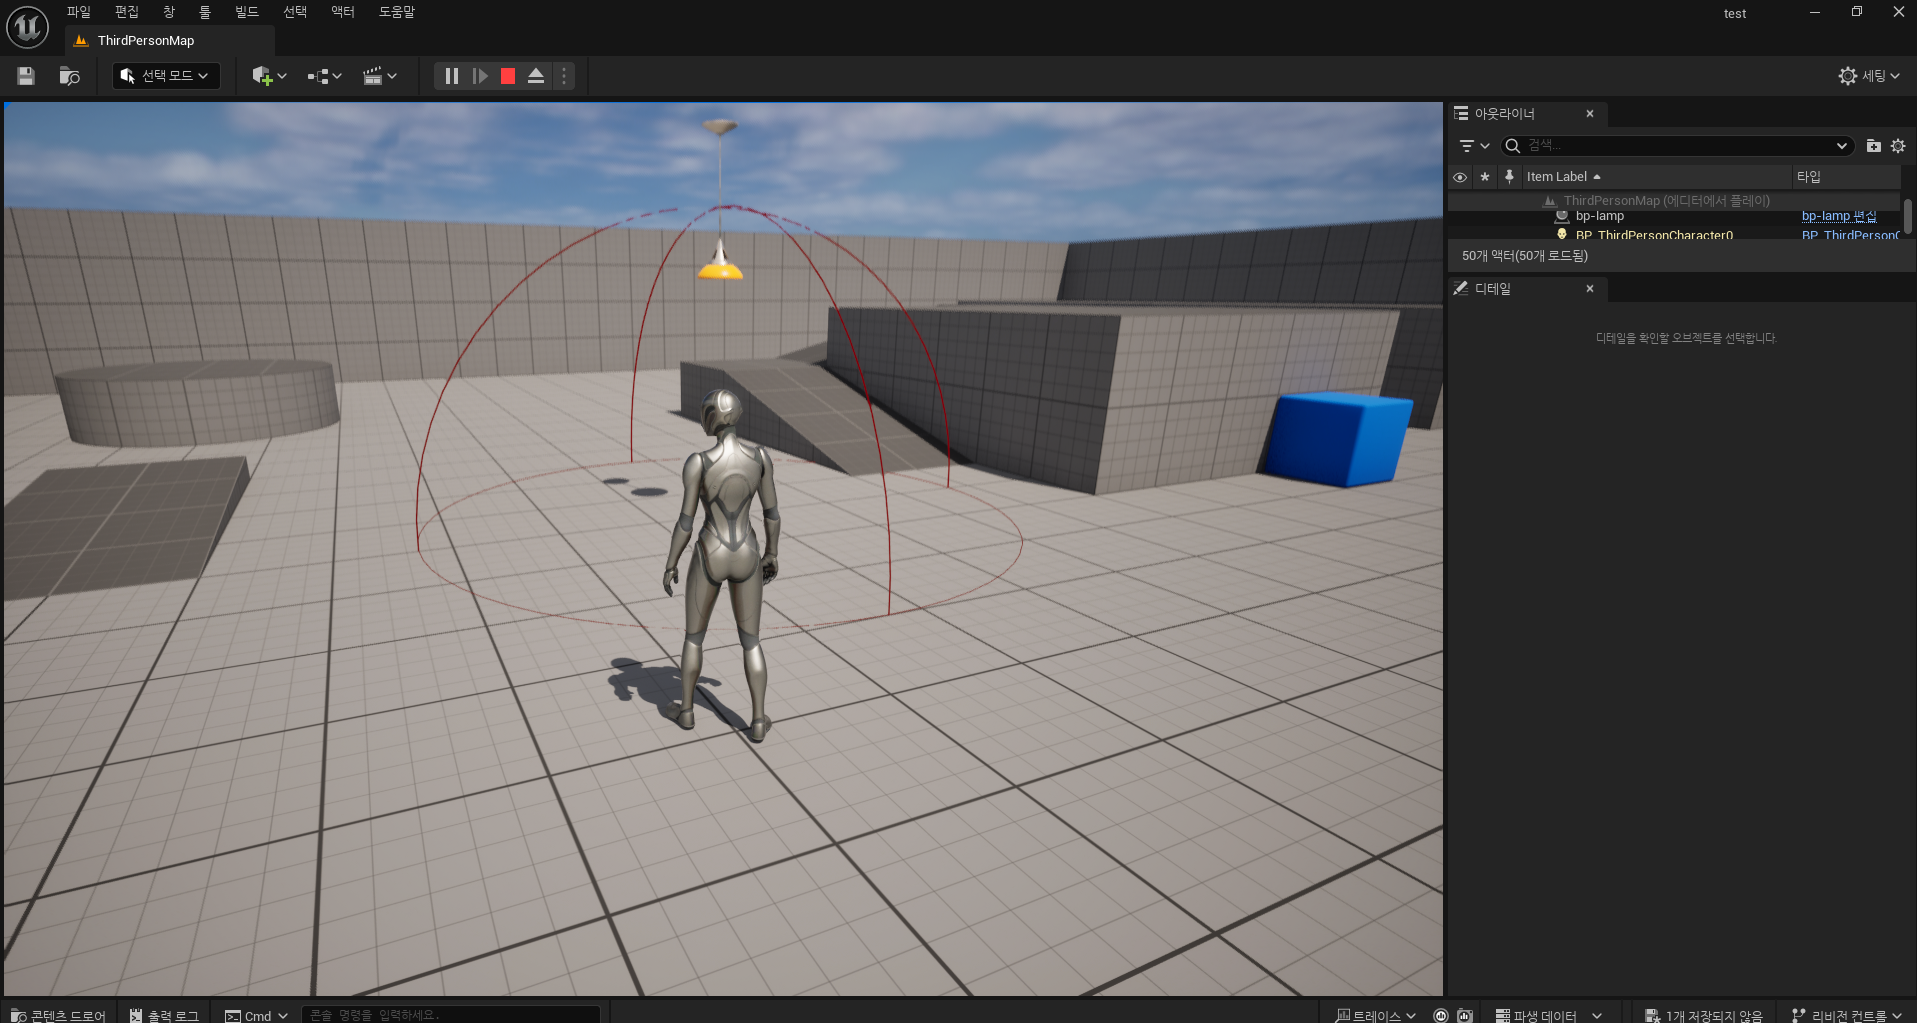The height and width of the screenshot is (1023, 1917).
Task: Select bp-lamp in the outliner
Action: pyautogui.click(x=1599, y=216)
